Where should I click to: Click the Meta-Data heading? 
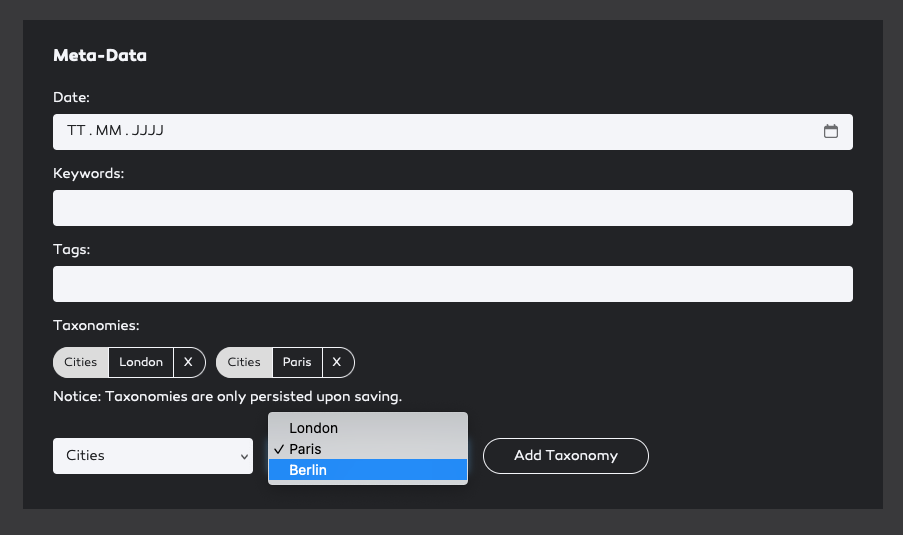point(100,55)
